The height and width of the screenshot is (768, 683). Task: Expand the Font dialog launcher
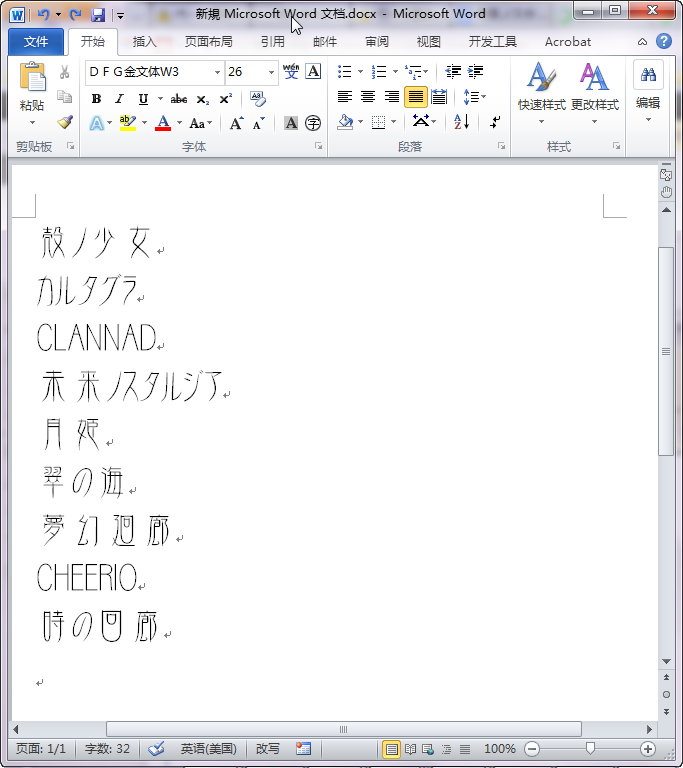(318, 146)
